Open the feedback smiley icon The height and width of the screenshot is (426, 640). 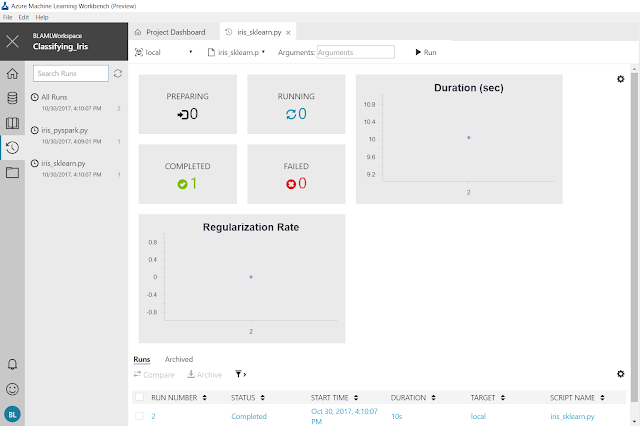[x=12, y=389]
